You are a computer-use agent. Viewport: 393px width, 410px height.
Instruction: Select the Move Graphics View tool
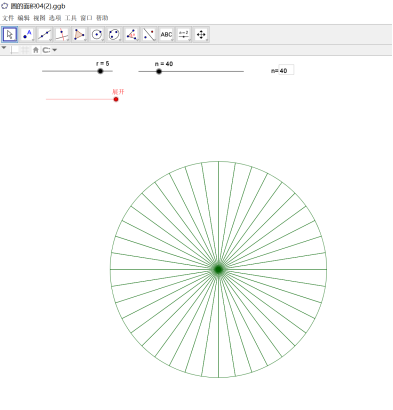[201, 34]
